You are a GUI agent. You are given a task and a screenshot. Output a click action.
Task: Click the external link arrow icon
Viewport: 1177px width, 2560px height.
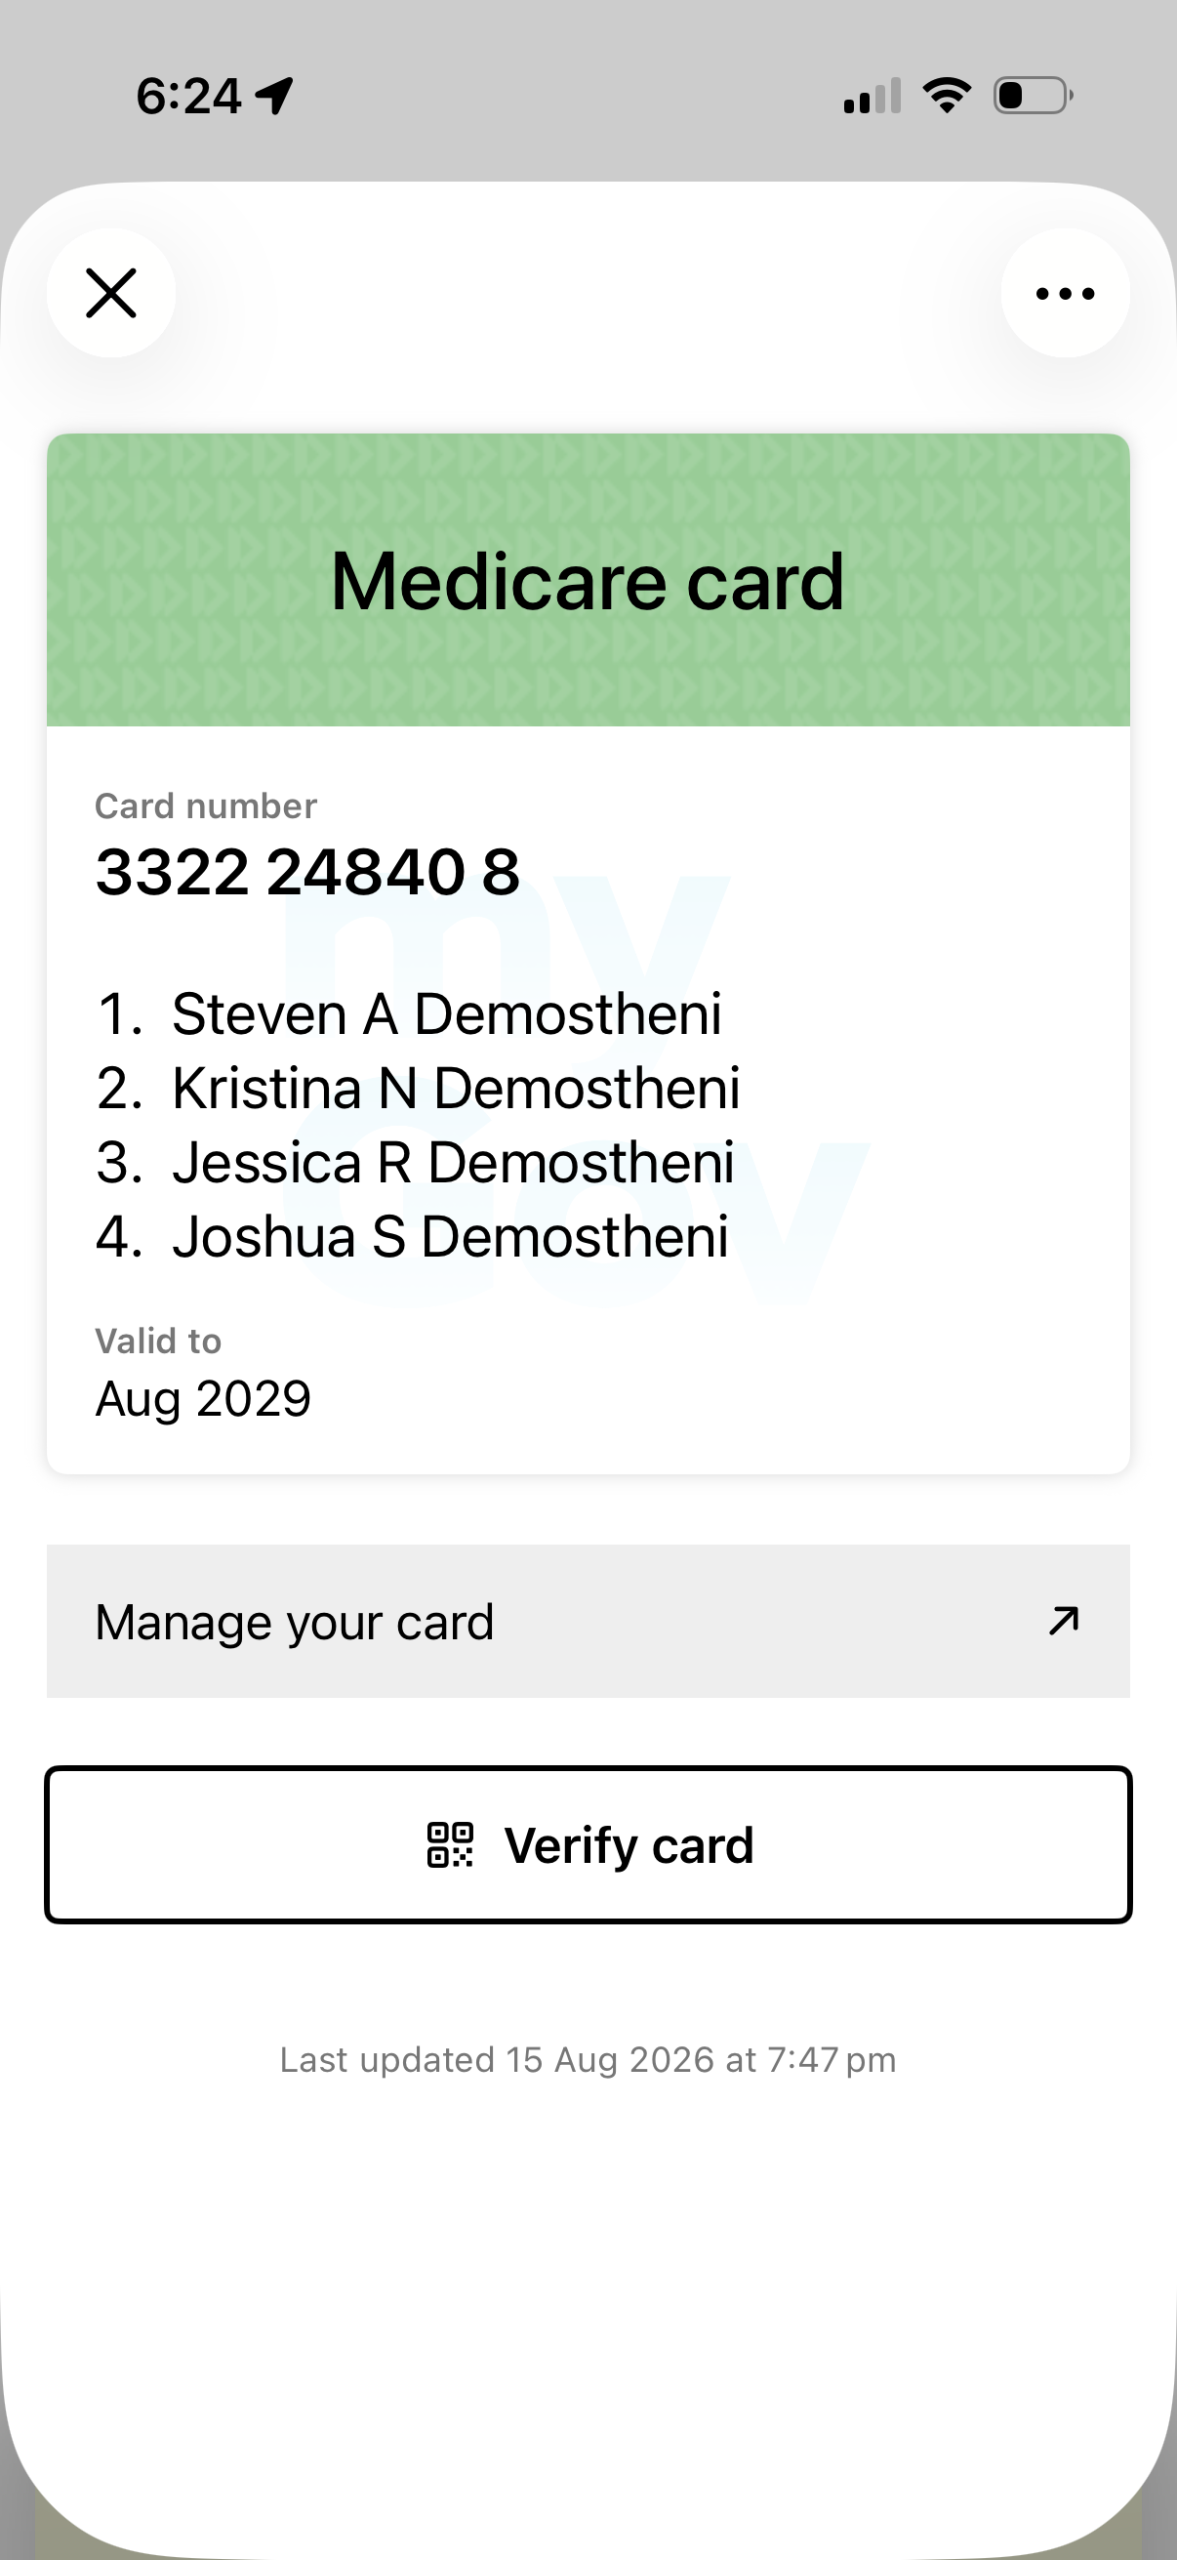point(1063,1620)
